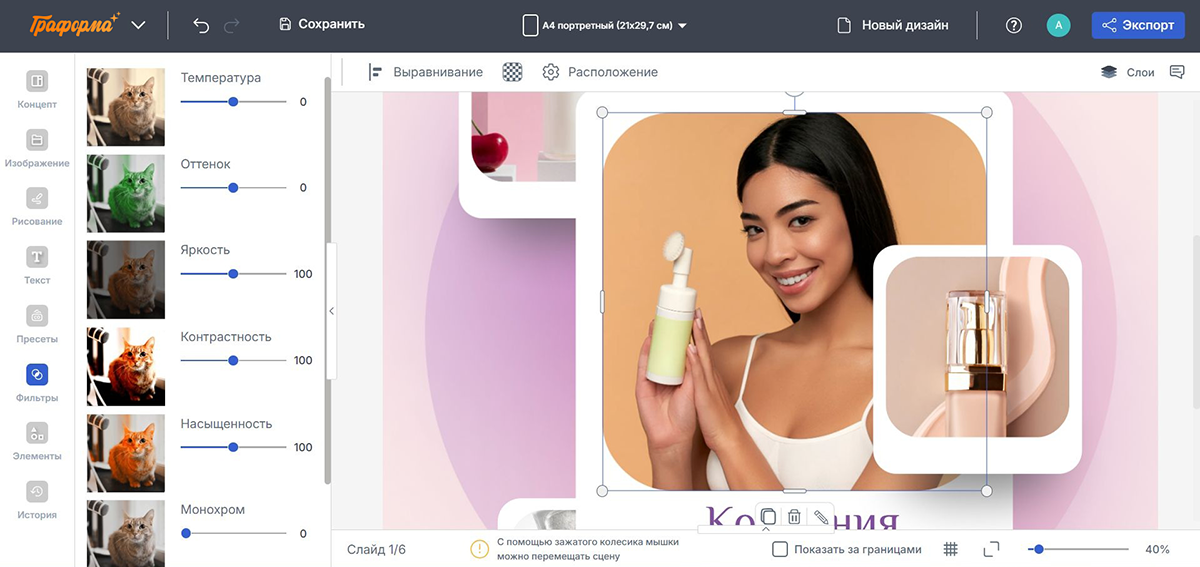Open the help question mark

[1014, 25]
